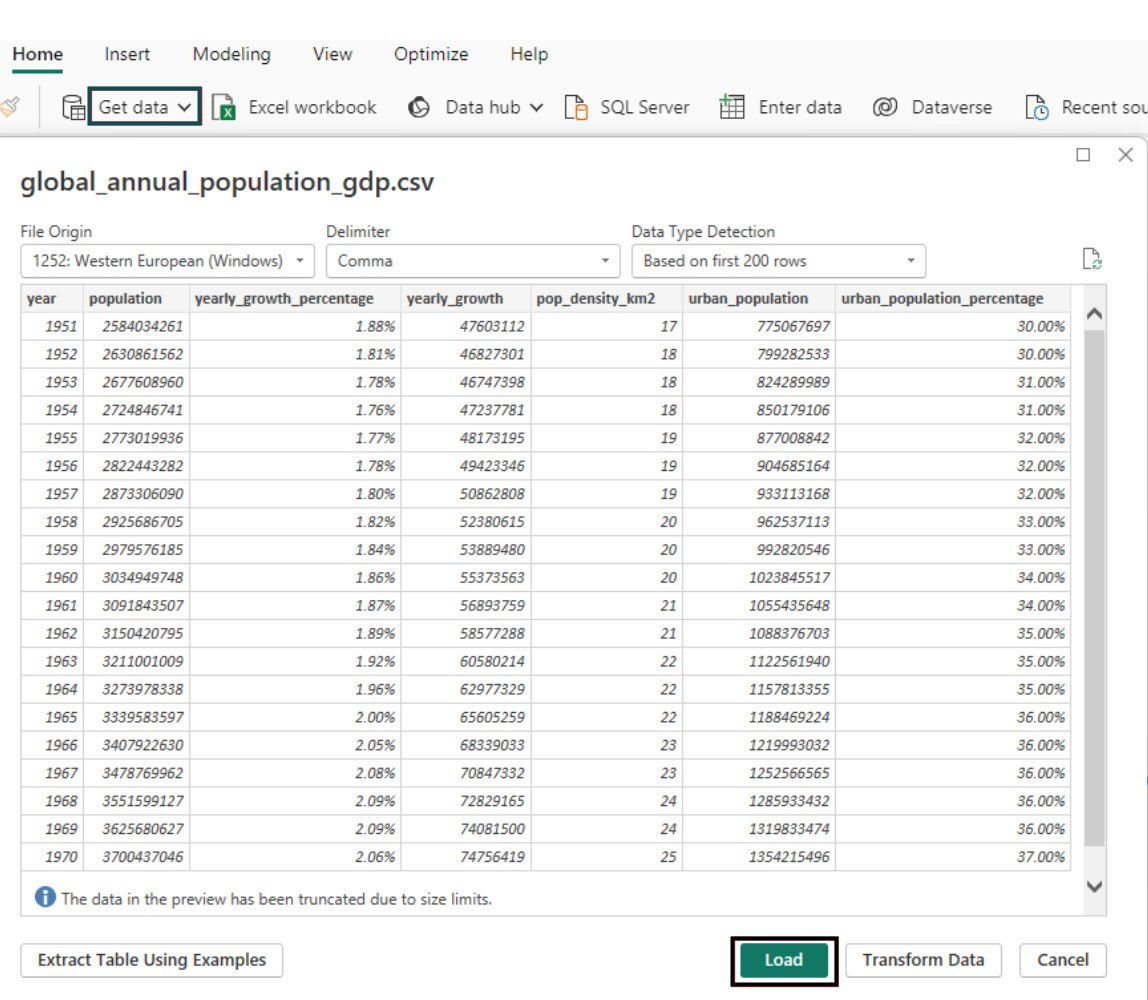This screenshot has height=1000, width=1148.
Task: Click Extract Table Using Examples
Action: pyautogui.click(x=151, y=959)
